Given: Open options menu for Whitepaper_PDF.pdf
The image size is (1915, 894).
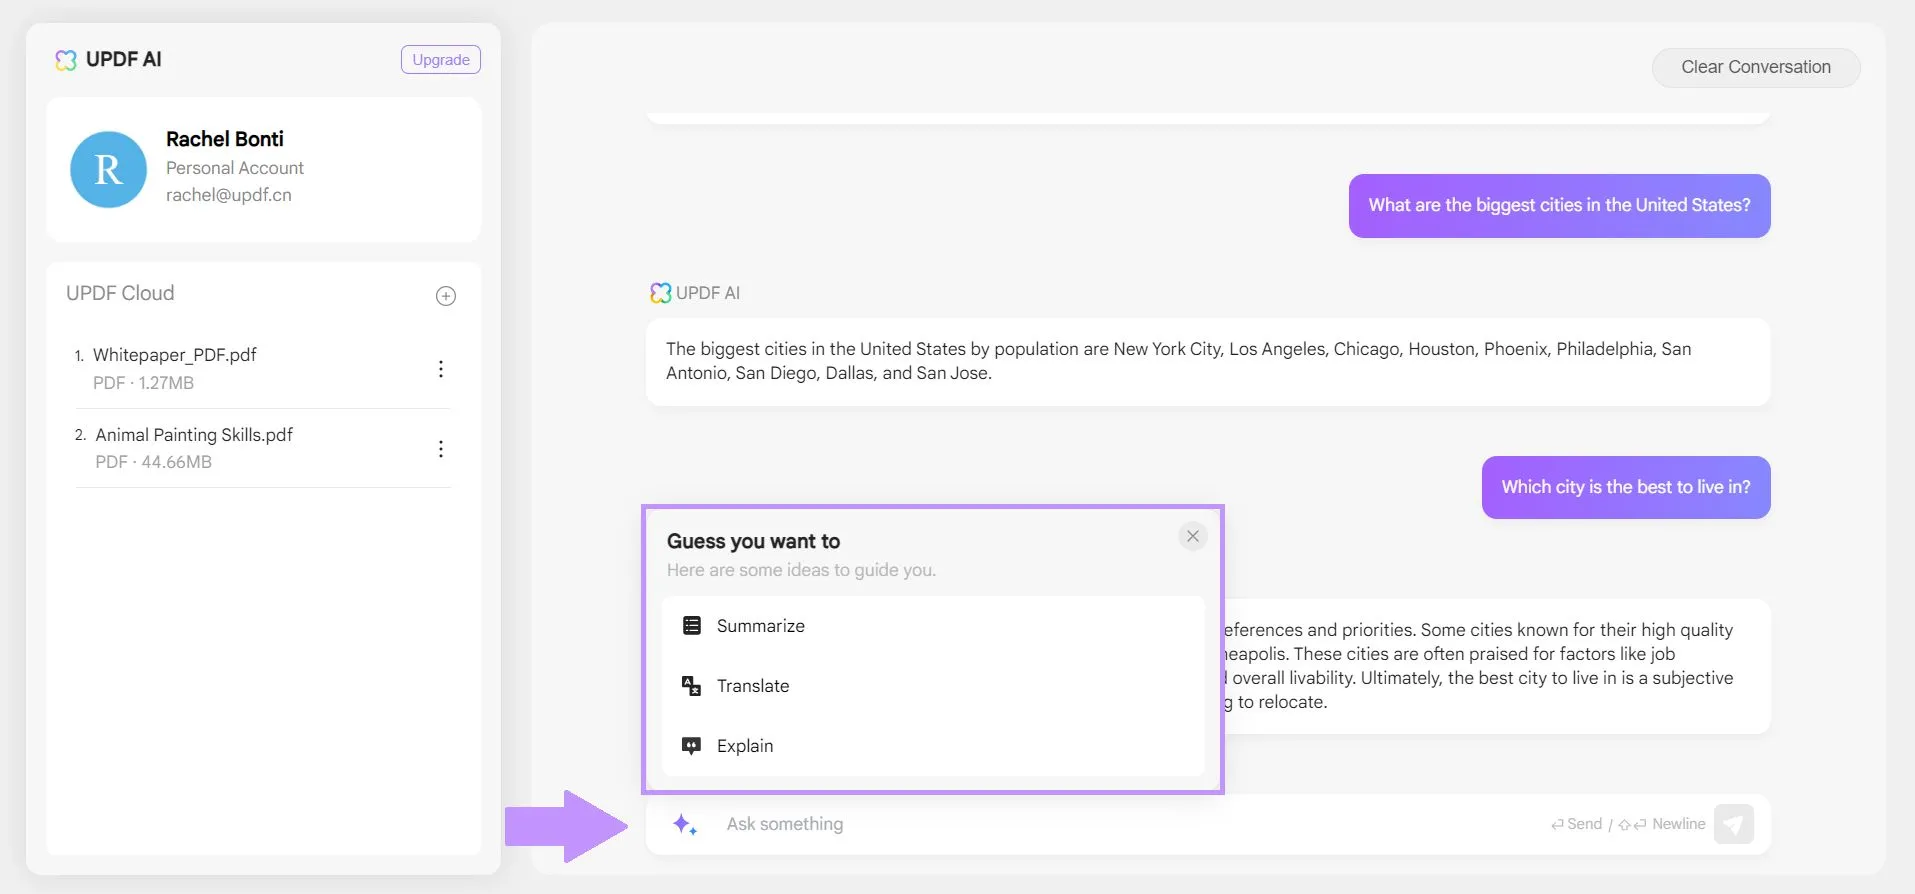Looking at the screenshot, I should coord(441,369).
